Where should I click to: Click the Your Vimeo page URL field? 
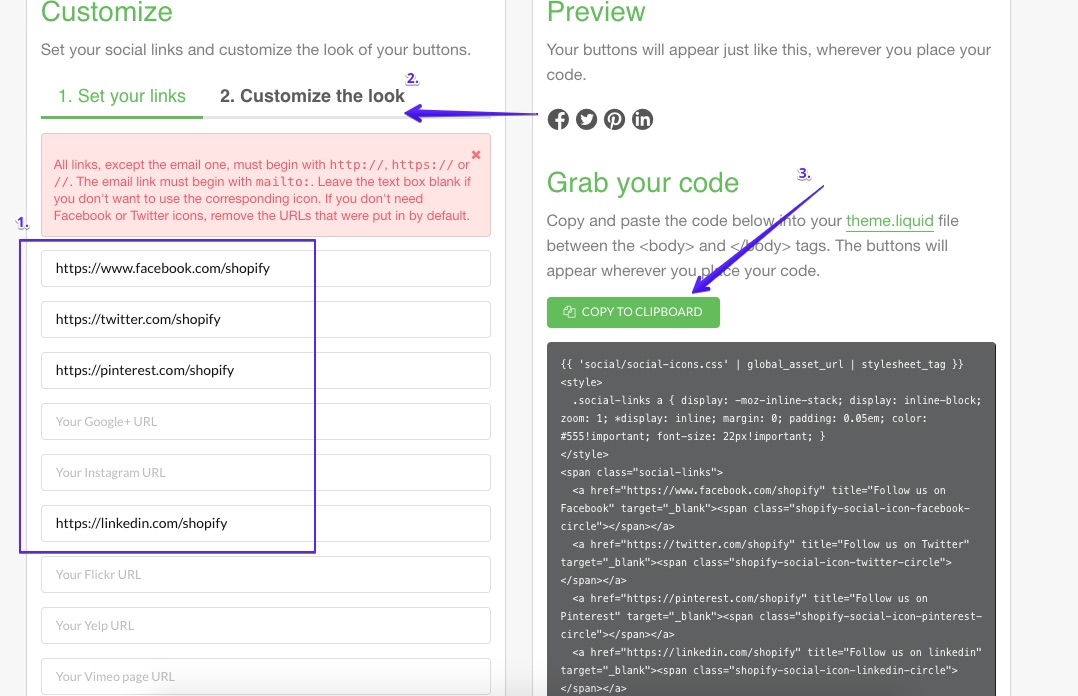tap(265, 677)
